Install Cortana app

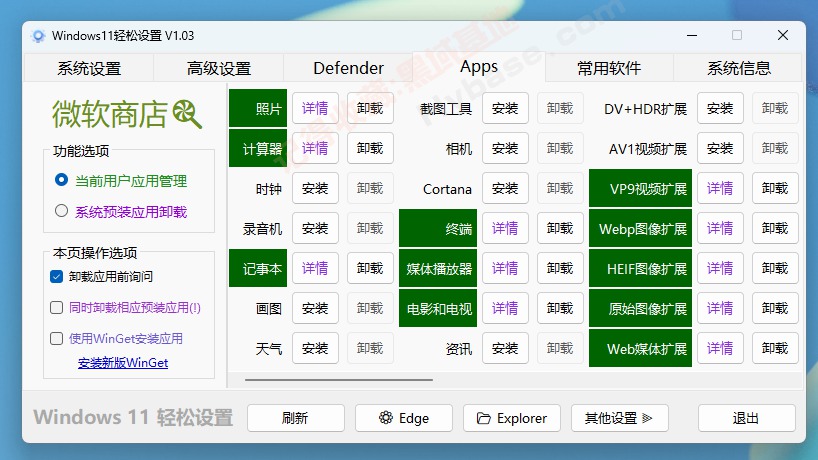(x=505, y=188)
